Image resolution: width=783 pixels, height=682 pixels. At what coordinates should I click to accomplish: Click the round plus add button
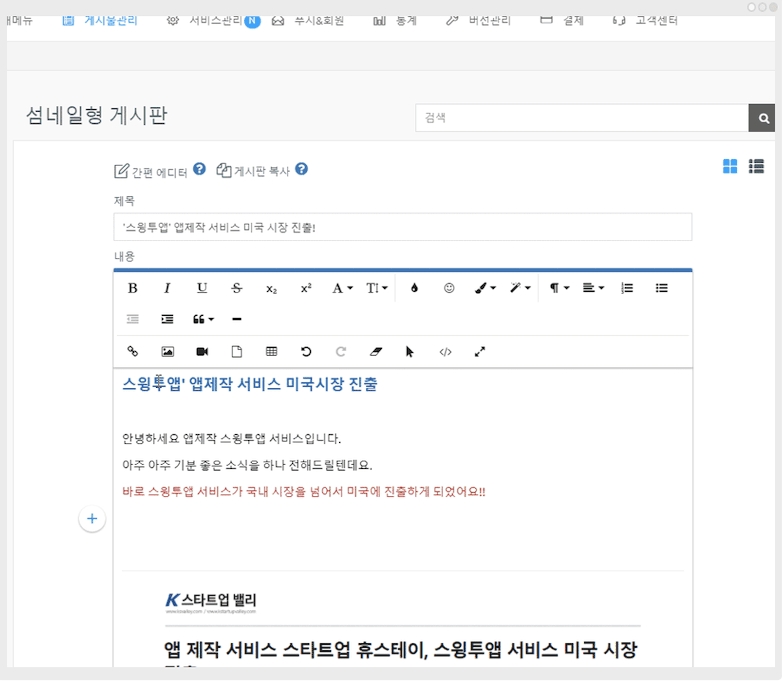[92, 519]
